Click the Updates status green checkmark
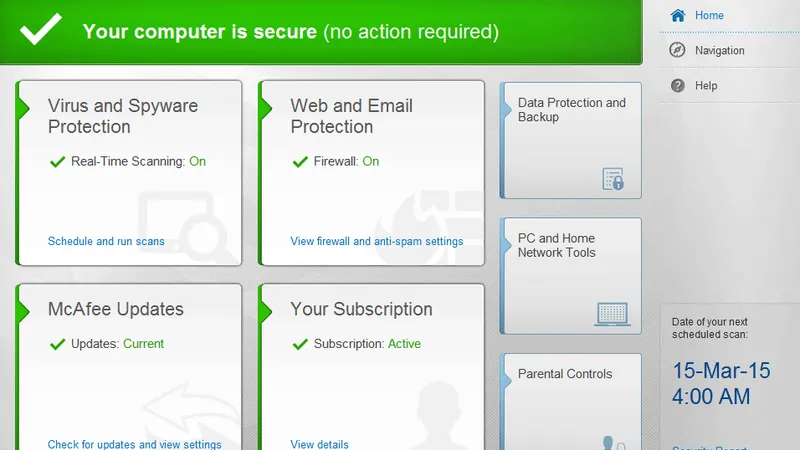The image size is (800, 450). coord(57,344)
